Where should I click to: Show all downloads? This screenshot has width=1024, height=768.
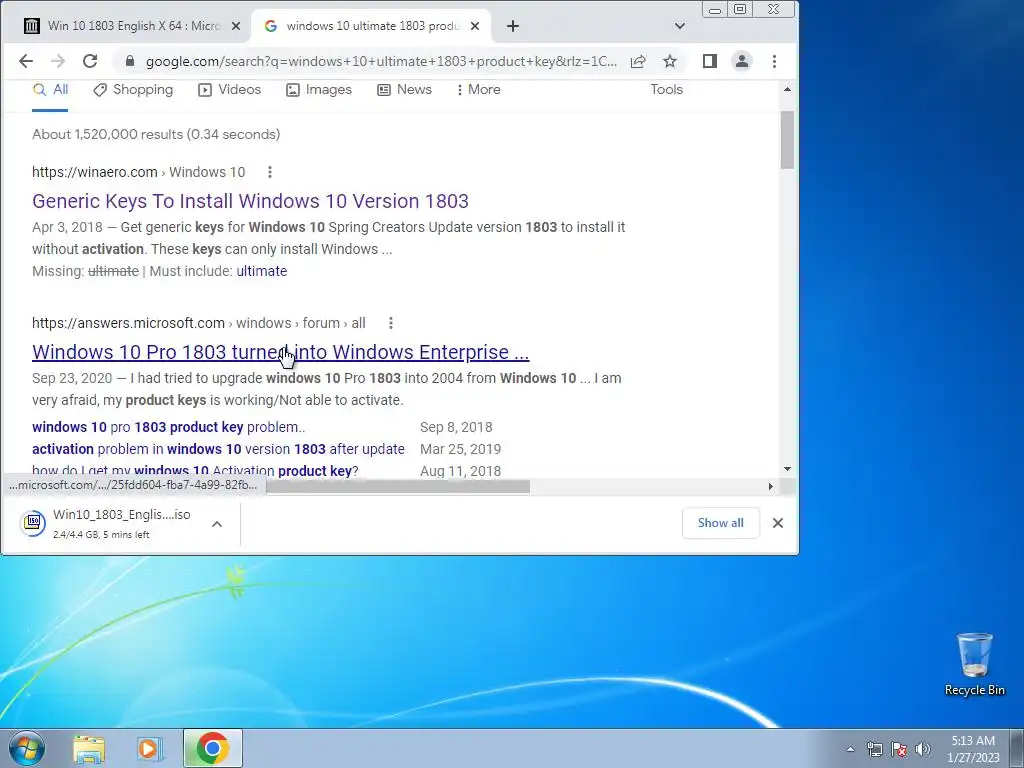pyautogui.click(x=720, y=523)
